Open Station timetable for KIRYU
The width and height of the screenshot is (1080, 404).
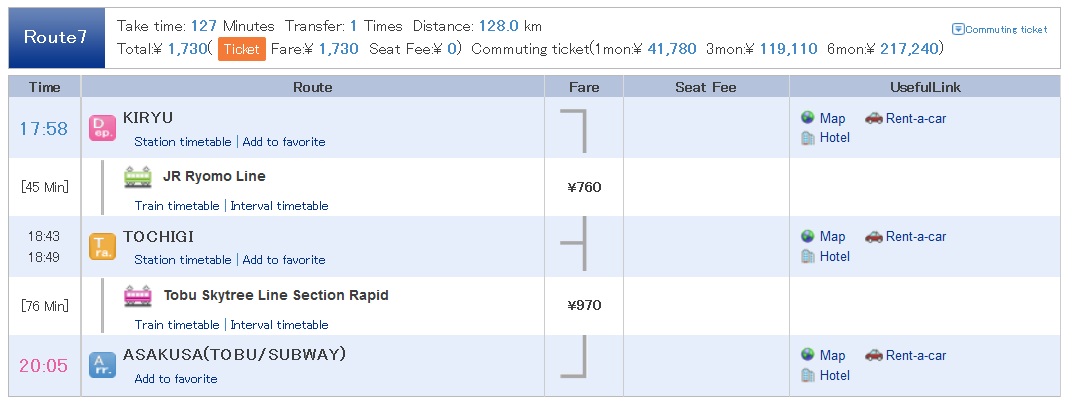click(x=183, y=142)
